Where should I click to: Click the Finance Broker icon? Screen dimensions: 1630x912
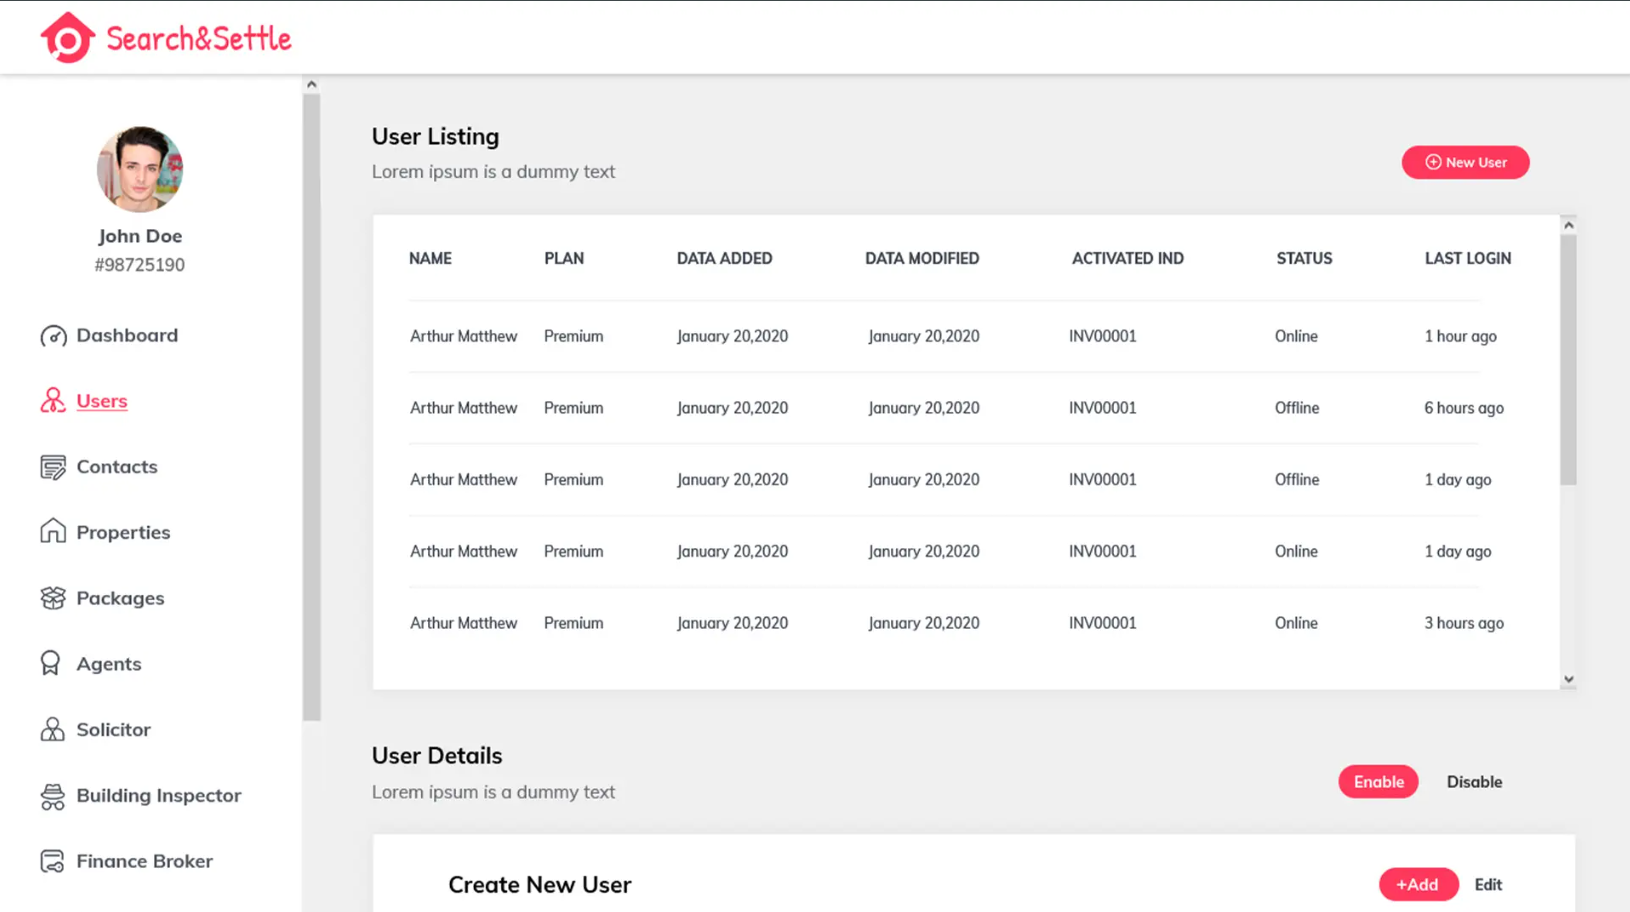tap(53, 861)
